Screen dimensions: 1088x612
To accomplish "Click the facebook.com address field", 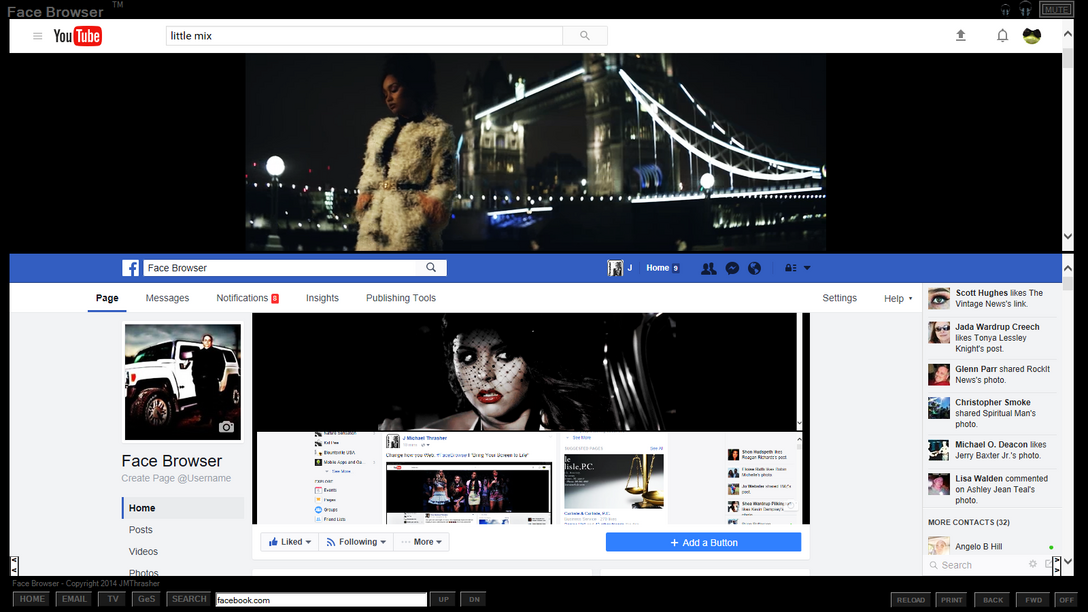I will tap(320, 598).
